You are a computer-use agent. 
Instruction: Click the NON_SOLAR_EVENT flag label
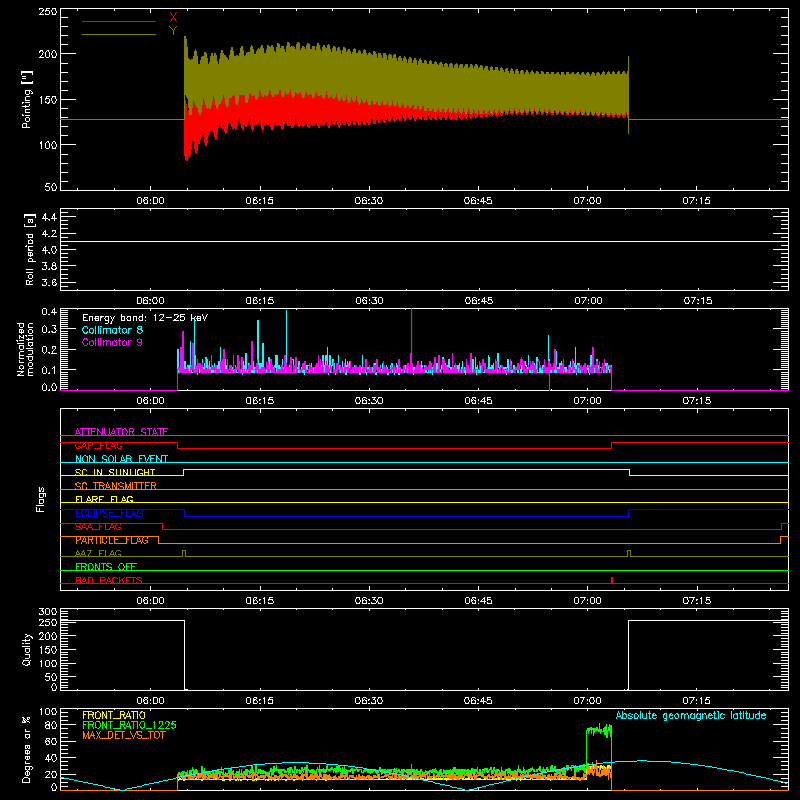(121, 459)
